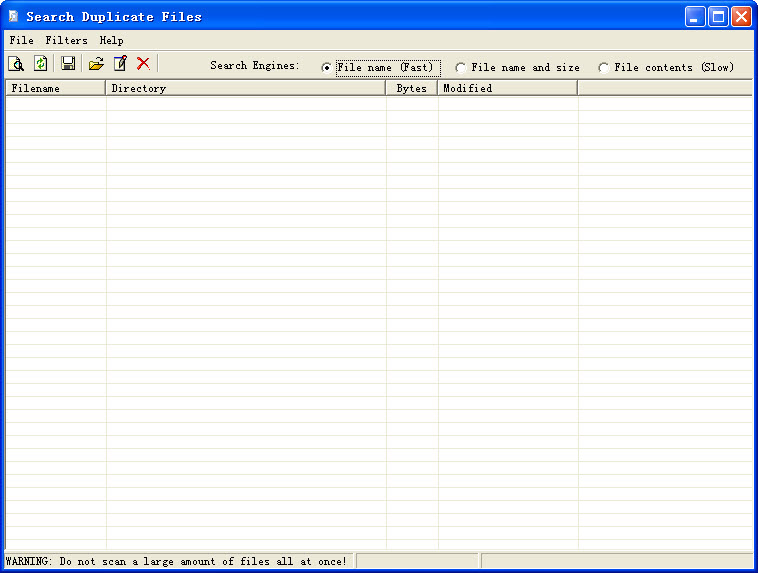758x573 pixels.
Task: Switch to File contents (Slow) engine
Action: pos(604,68)
